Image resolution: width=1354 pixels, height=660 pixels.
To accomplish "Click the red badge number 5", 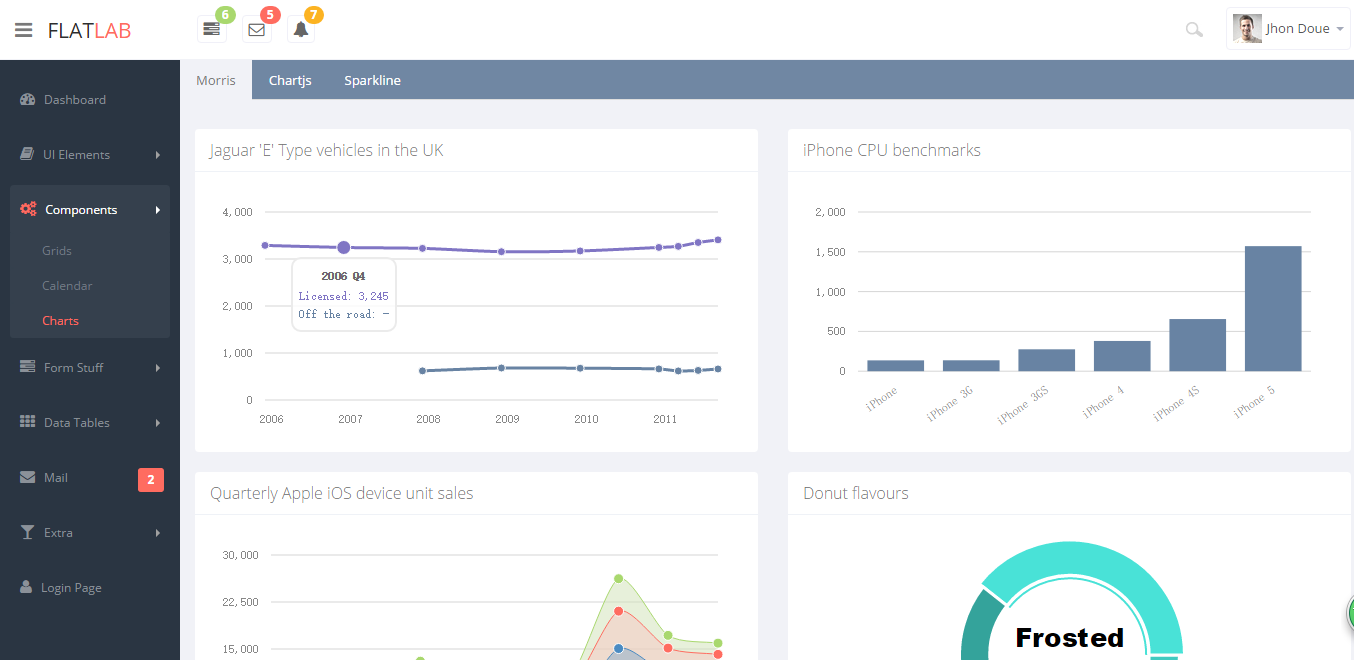I will point(269,15).
